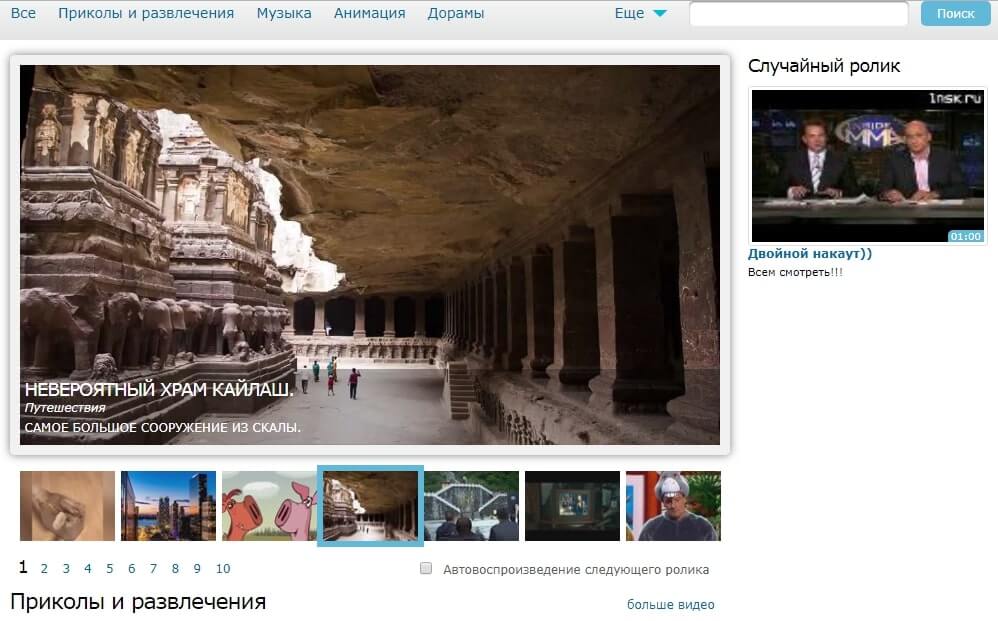Screen dimensions: 998x621
Task: Open the 'Еще' dropdown menu
Action: click(640, 14)
